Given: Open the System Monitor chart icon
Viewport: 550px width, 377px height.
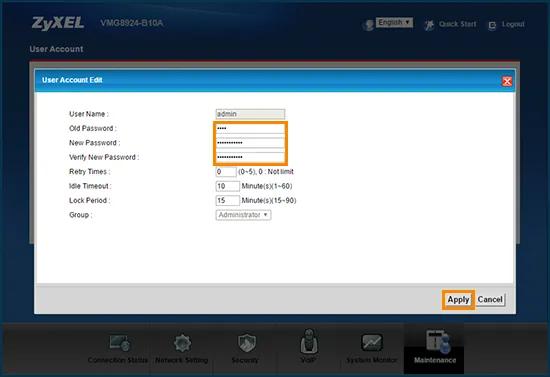Looking at the screenshot, I should [x=372, y=342].
